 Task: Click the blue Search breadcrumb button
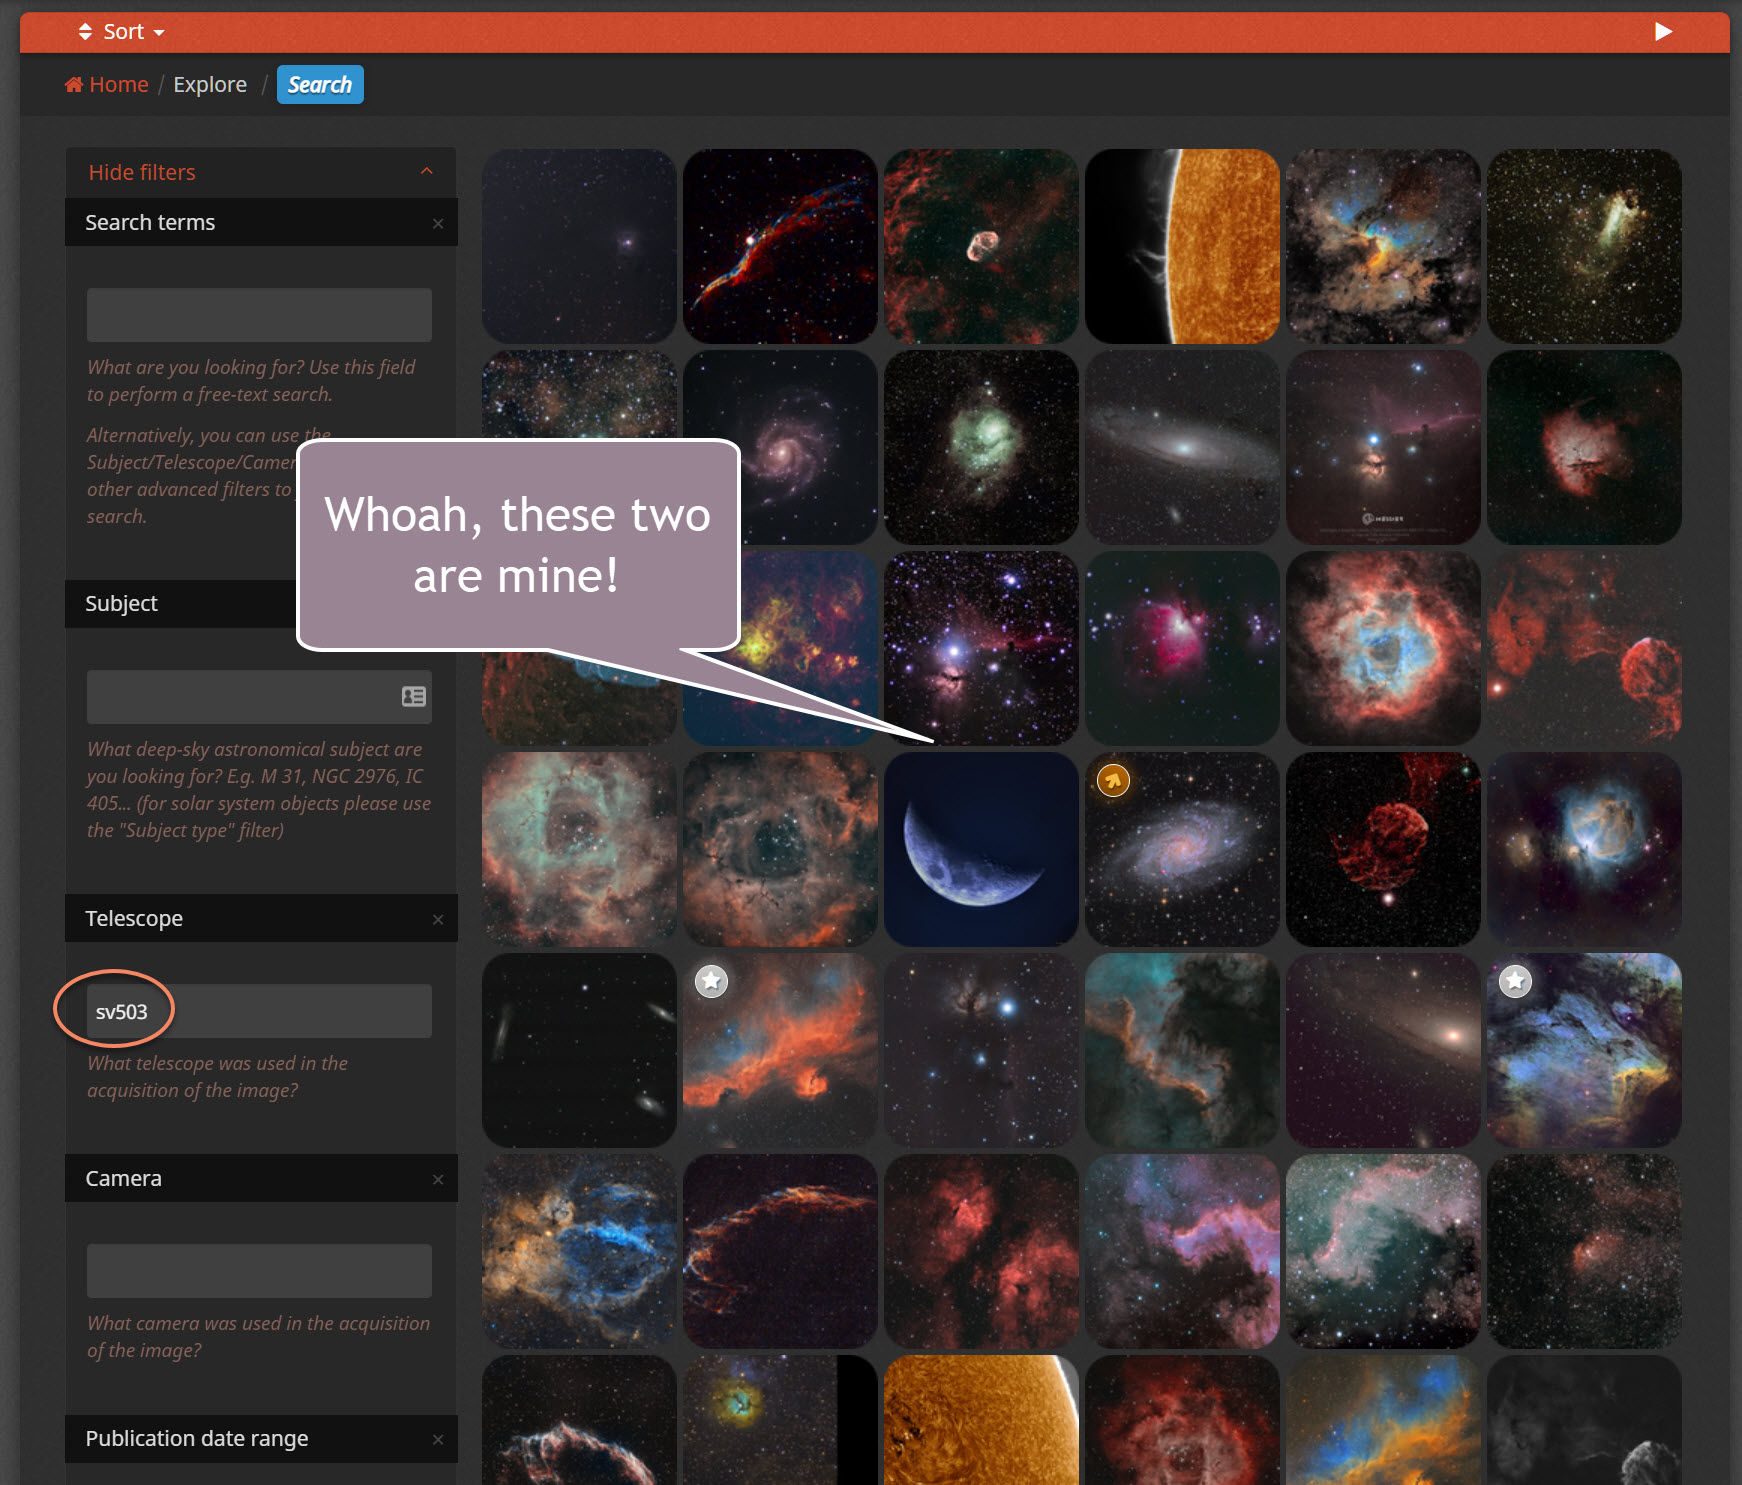[x=320, y=85]
